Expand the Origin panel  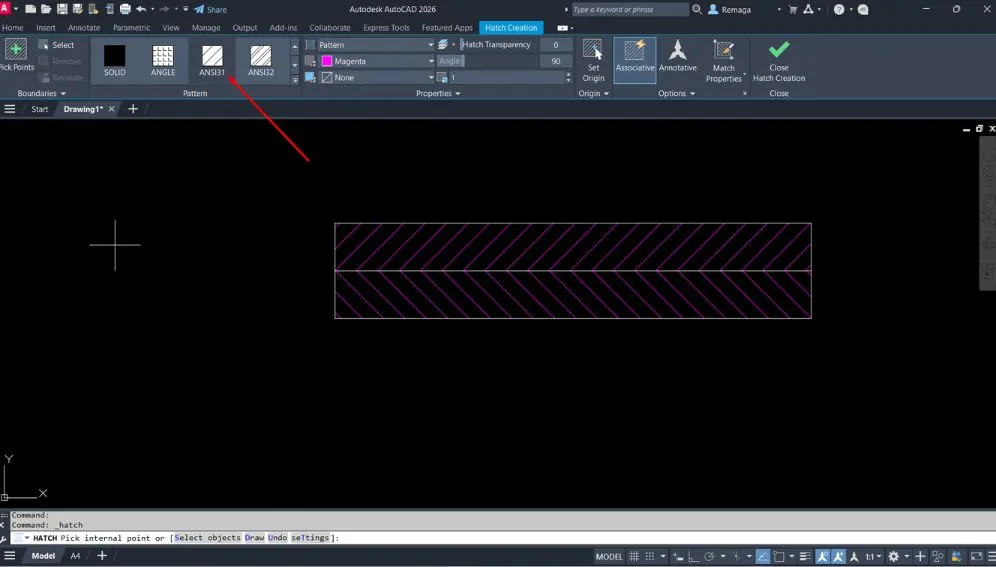593,93
